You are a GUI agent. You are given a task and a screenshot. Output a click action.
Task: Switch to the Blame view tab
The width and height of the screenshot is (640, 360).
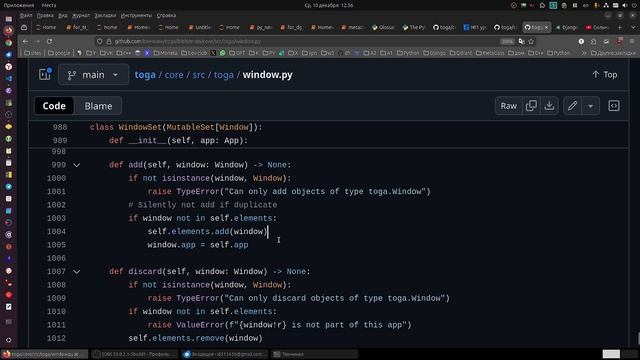click(x=98, y=106)
